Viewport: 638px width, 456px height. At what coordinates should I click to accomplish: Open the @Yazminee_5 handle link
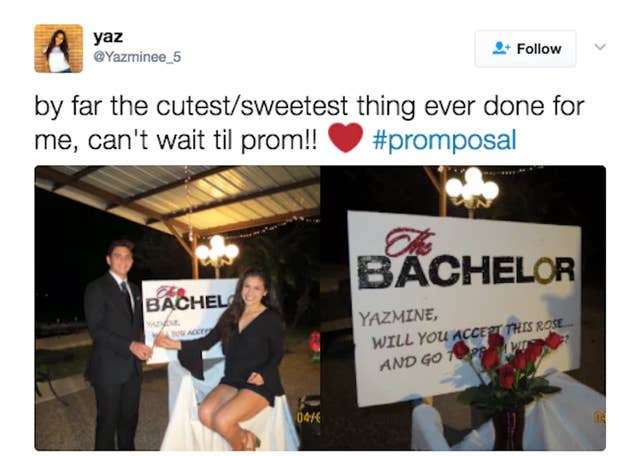[x=137, y=57]
